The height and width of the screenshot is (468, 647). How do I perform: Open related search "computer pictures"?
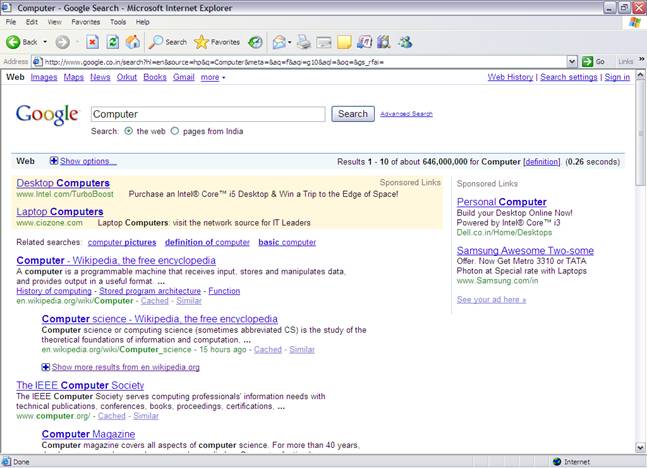click(x=122, y=242)
